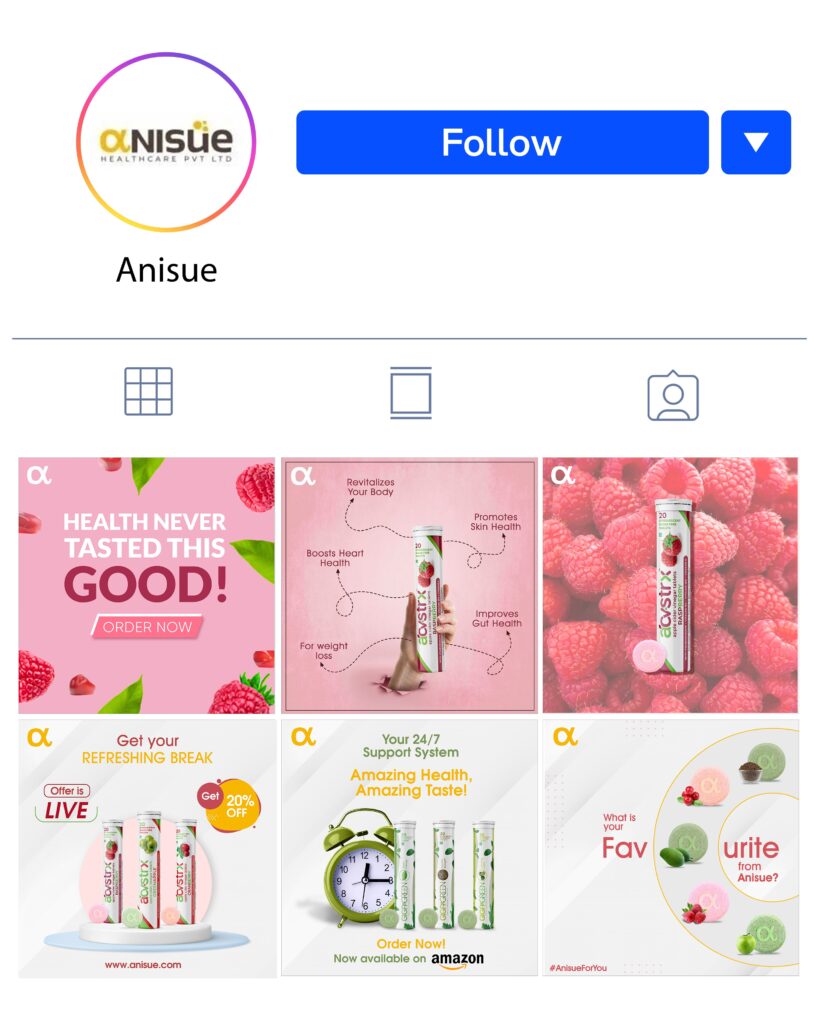Click the blue Follow button
This screenshot has width=819, height=1024.
502,142
